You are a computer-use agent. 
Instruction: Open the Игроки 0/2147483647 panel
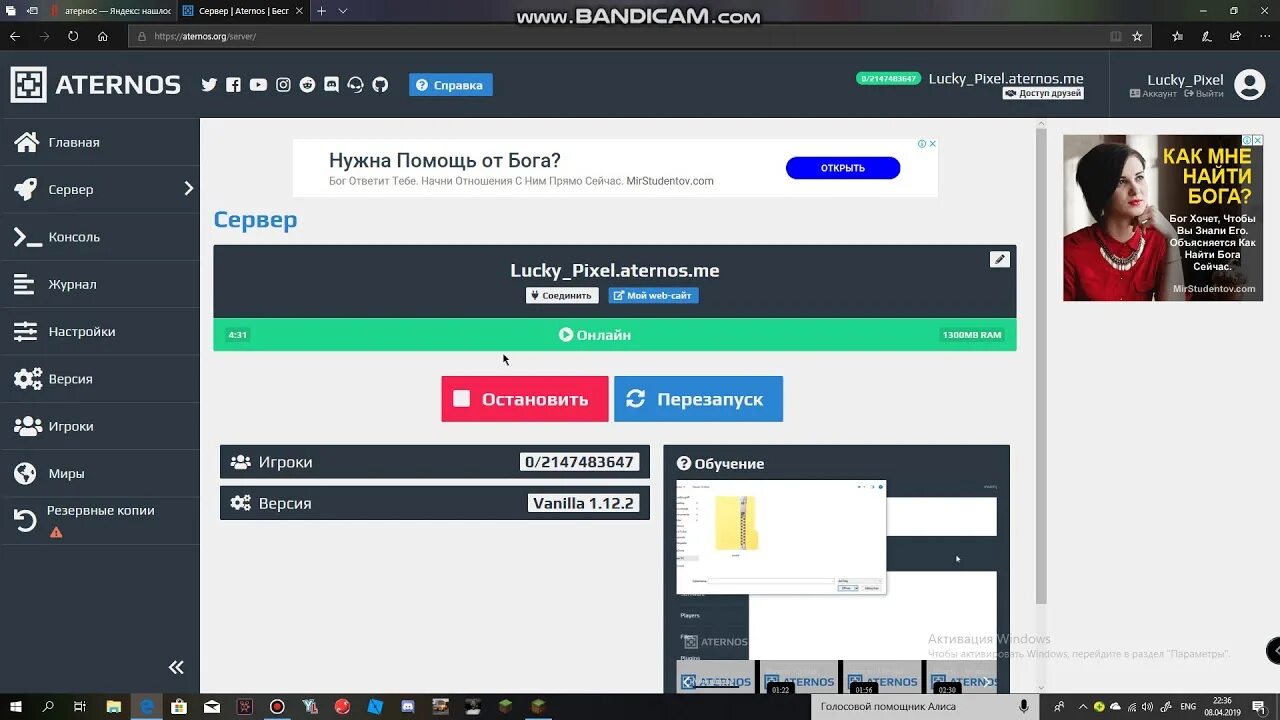(x=435, y=462)
